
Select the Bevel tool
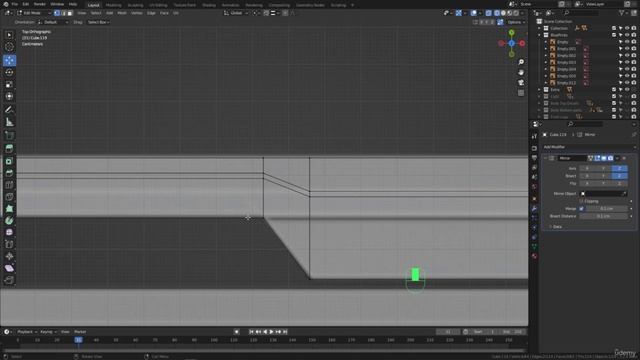coord(9,173)
